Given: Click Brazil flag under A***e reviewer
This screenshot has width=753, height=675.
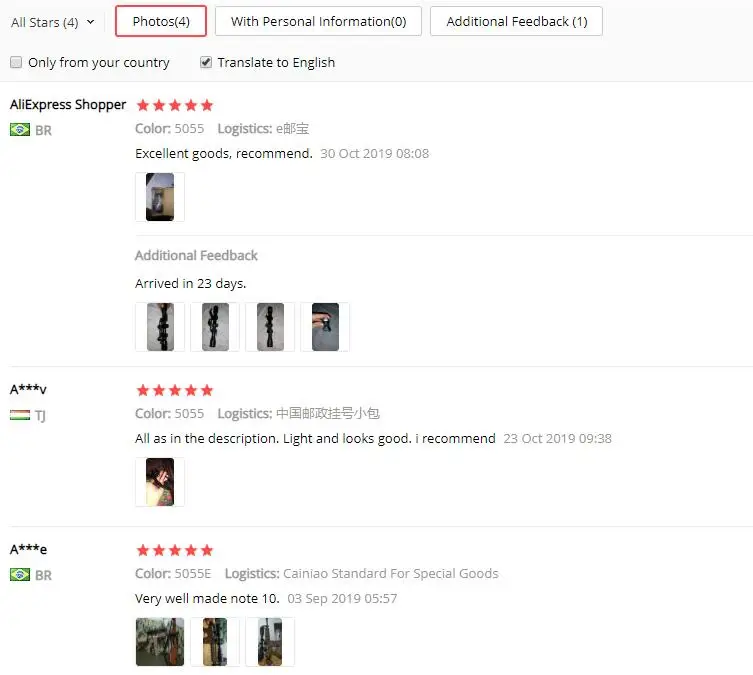Looking at the screenshot, I should 20,574.
